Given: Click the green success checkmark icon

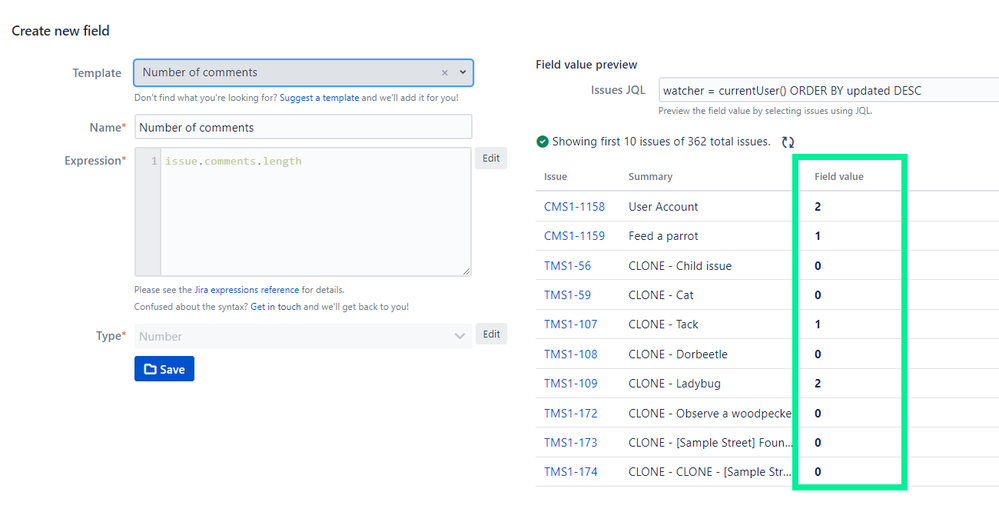Looking at the screenshot, I should click(542, 141).
